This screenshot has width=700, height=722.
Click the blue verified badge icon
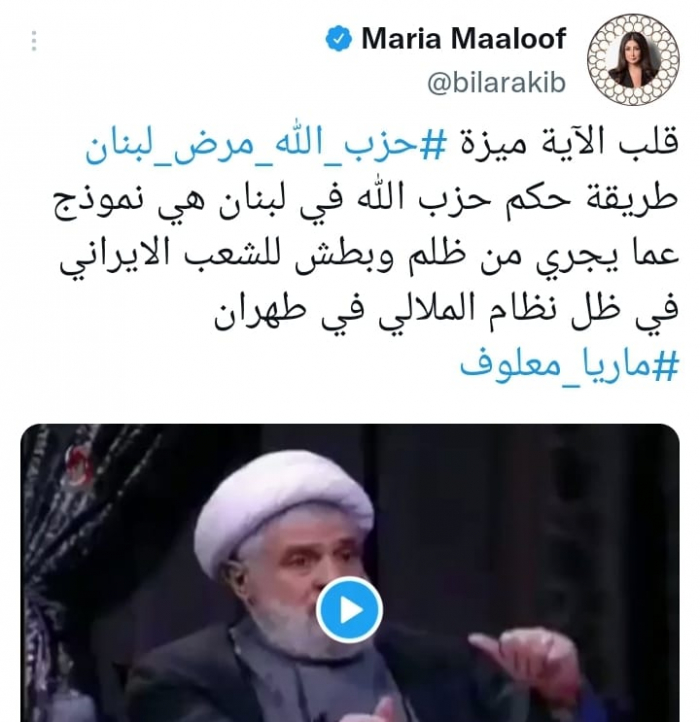338,39
